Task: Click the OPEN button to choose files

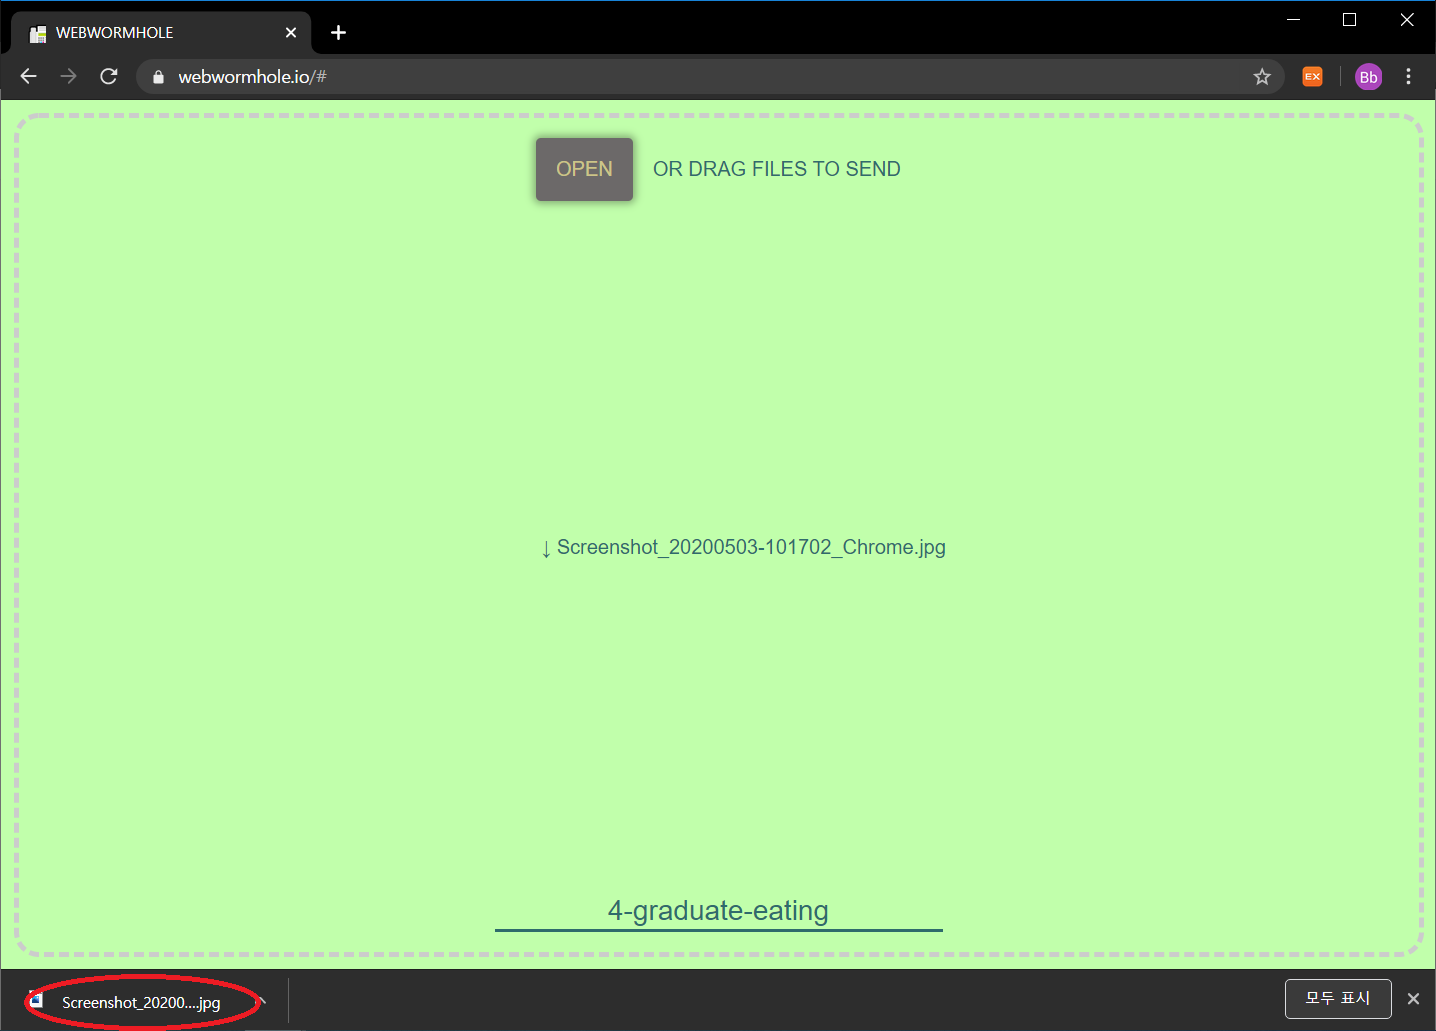Action: coord(584,169)
